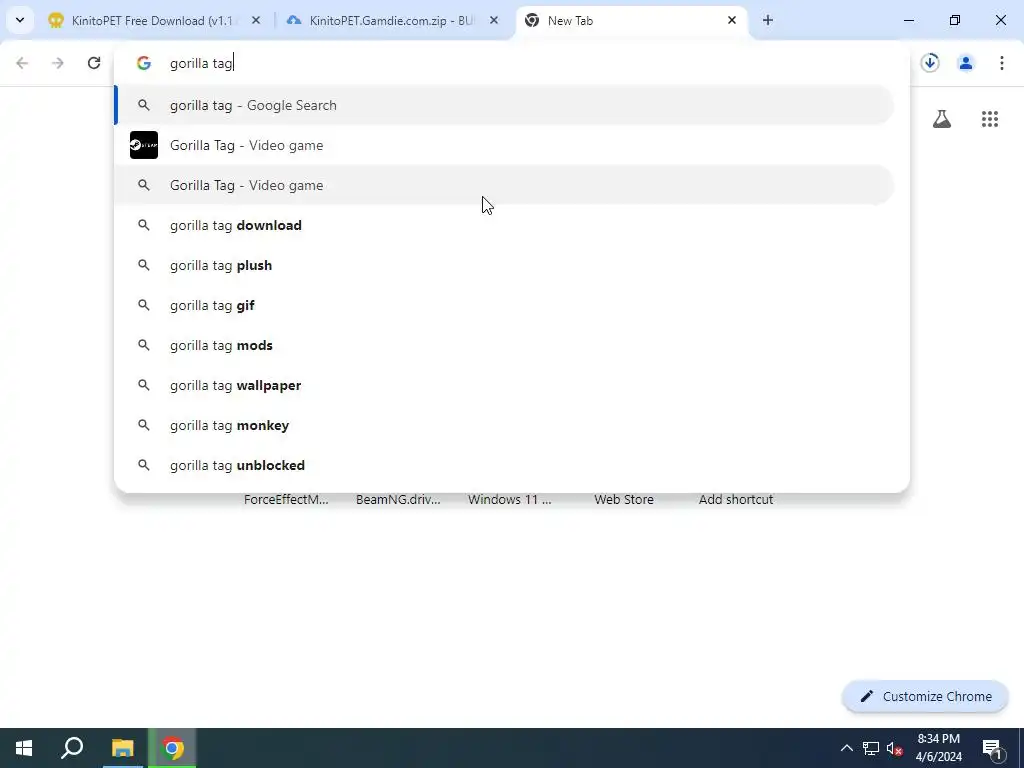Open the taskbar search magnifier
The width and height of the screenshot is (1024, 768).
click(x=72, y=748)
